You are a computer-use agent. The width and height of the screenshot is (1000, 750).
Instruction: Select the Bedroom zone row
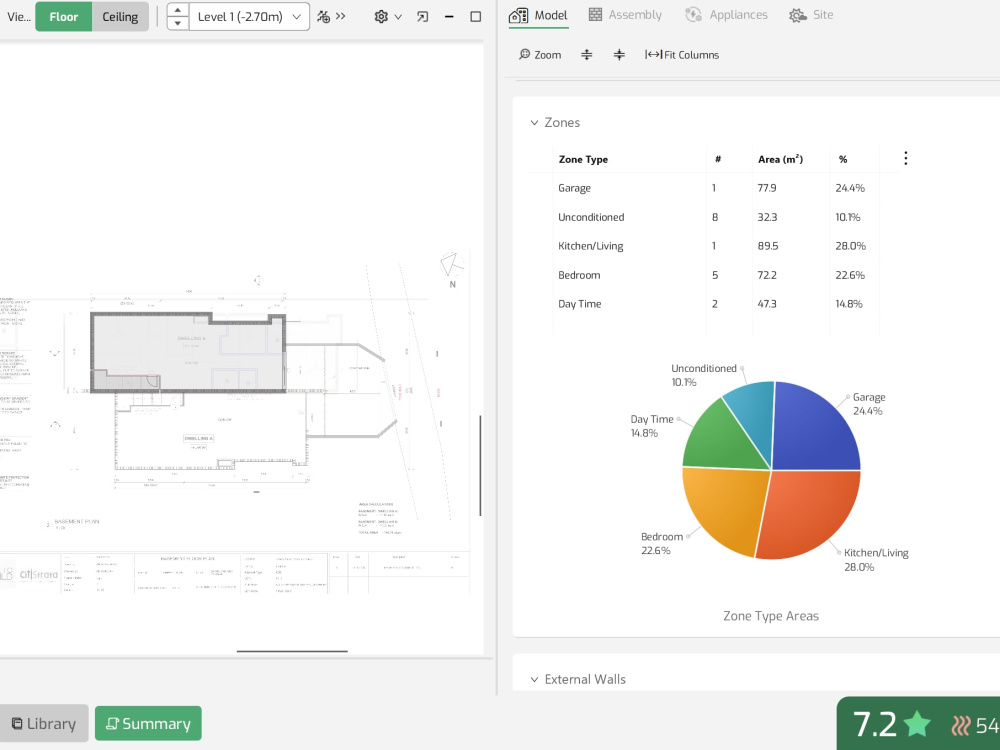pyautogui.click(x=714, y=275)
